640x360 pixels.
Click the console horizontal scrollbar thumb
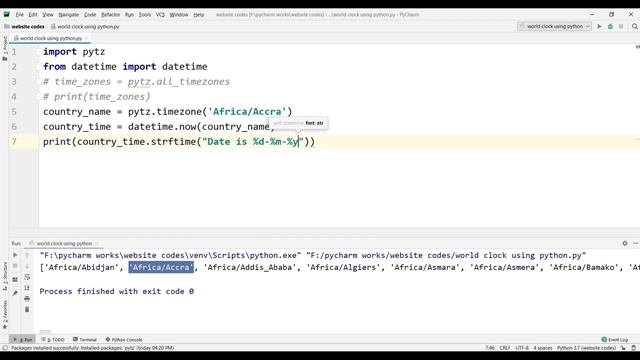point(45,332)
